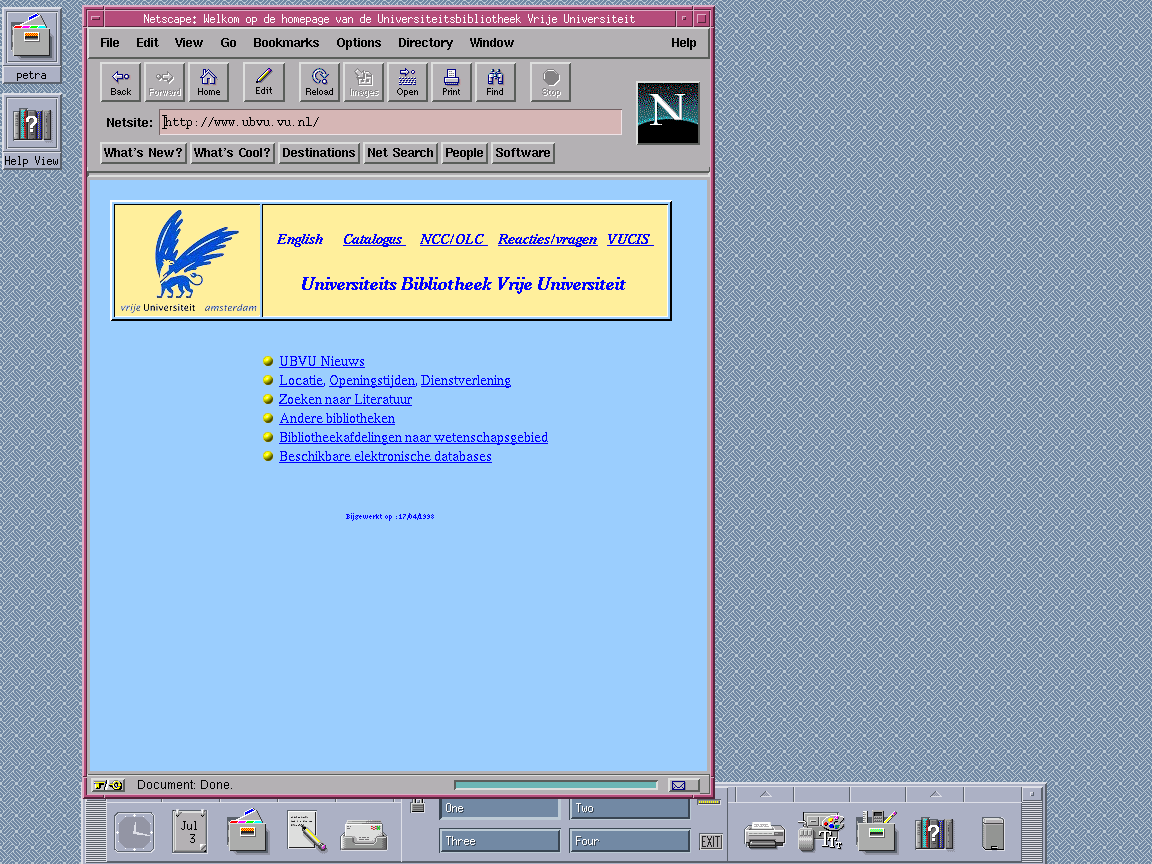Open the Window menu
The image size is (1152, 864).
click(492, 43)
